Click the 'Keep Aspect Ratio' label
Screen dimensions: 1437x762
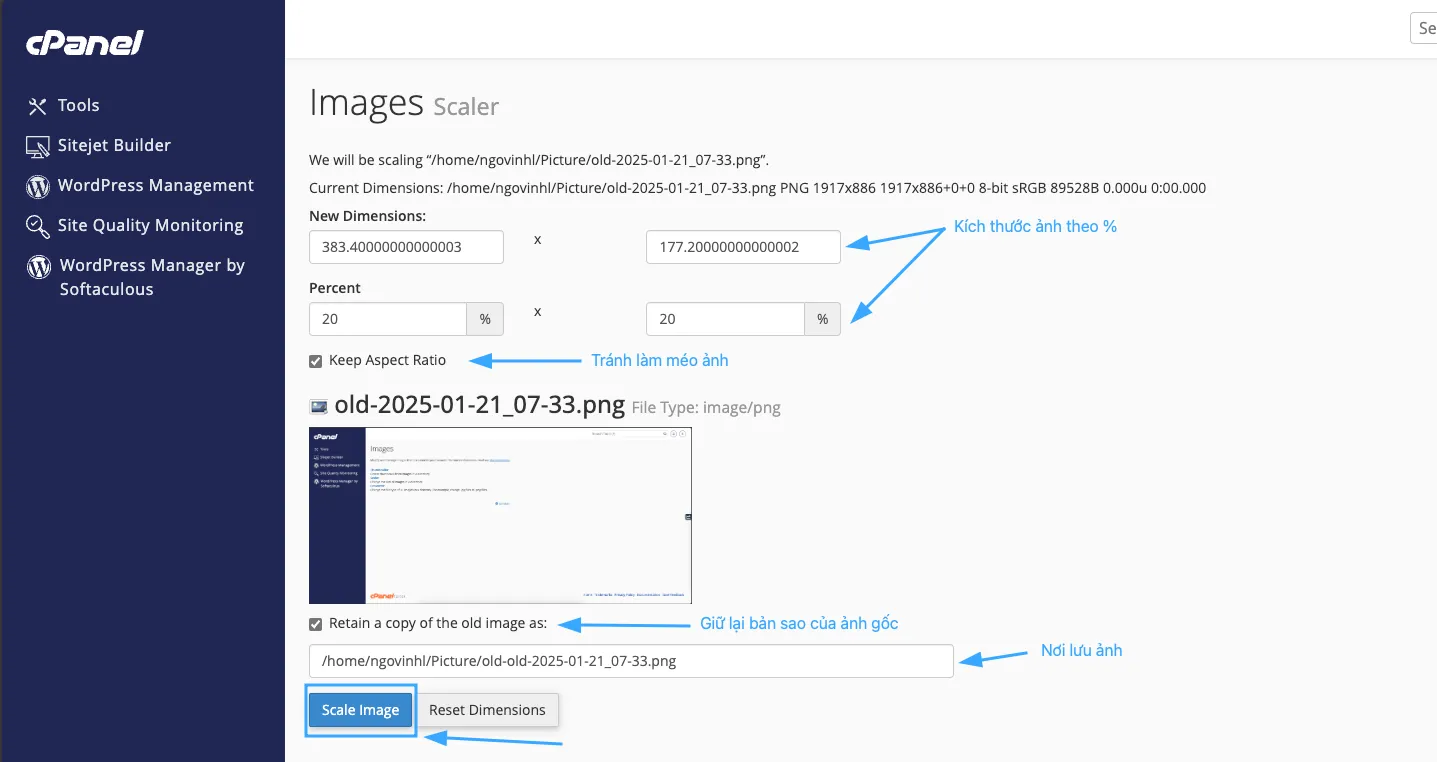(x=387, y=360)
